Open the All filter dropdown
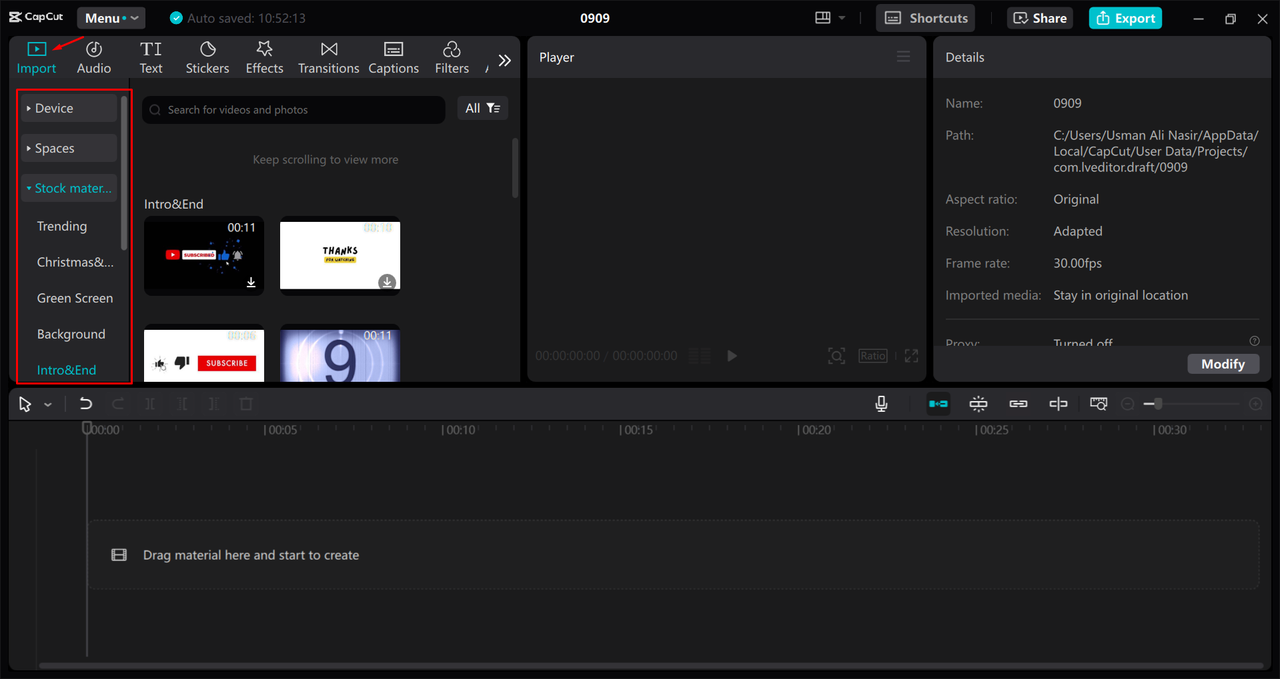Screen dimensions: 1280x679 point(483,108)
